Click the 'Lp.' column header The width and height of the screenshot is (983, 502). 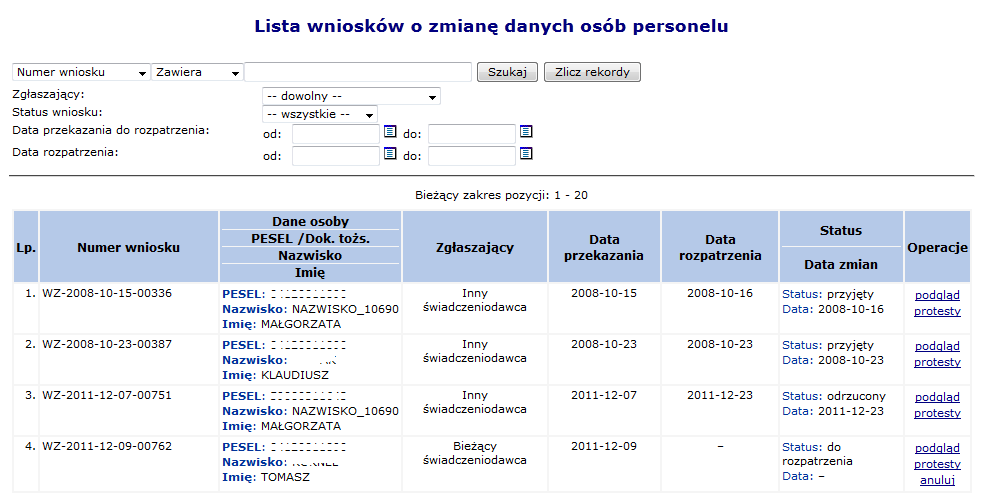[26, 248]
